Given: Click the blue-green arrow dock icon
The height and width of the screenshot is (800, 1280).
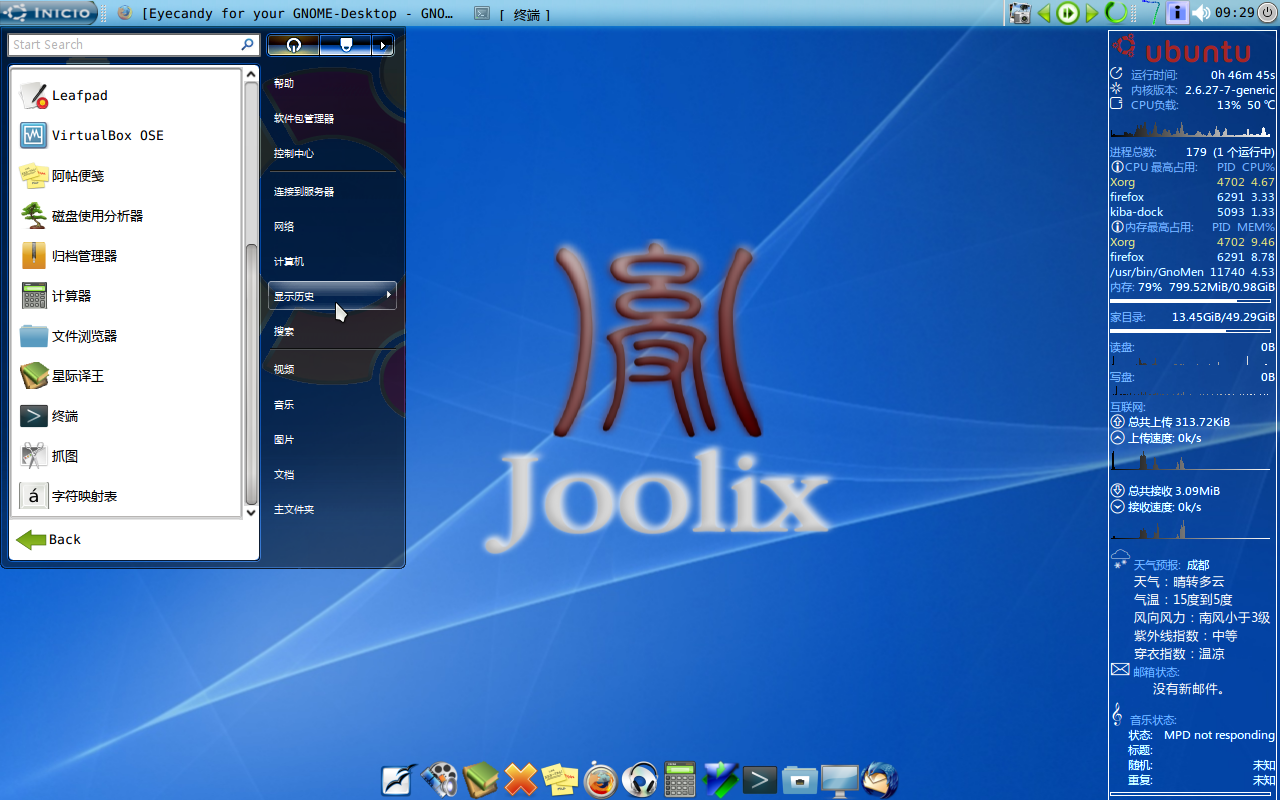Looking at the screenshot, I should [720, 780].
